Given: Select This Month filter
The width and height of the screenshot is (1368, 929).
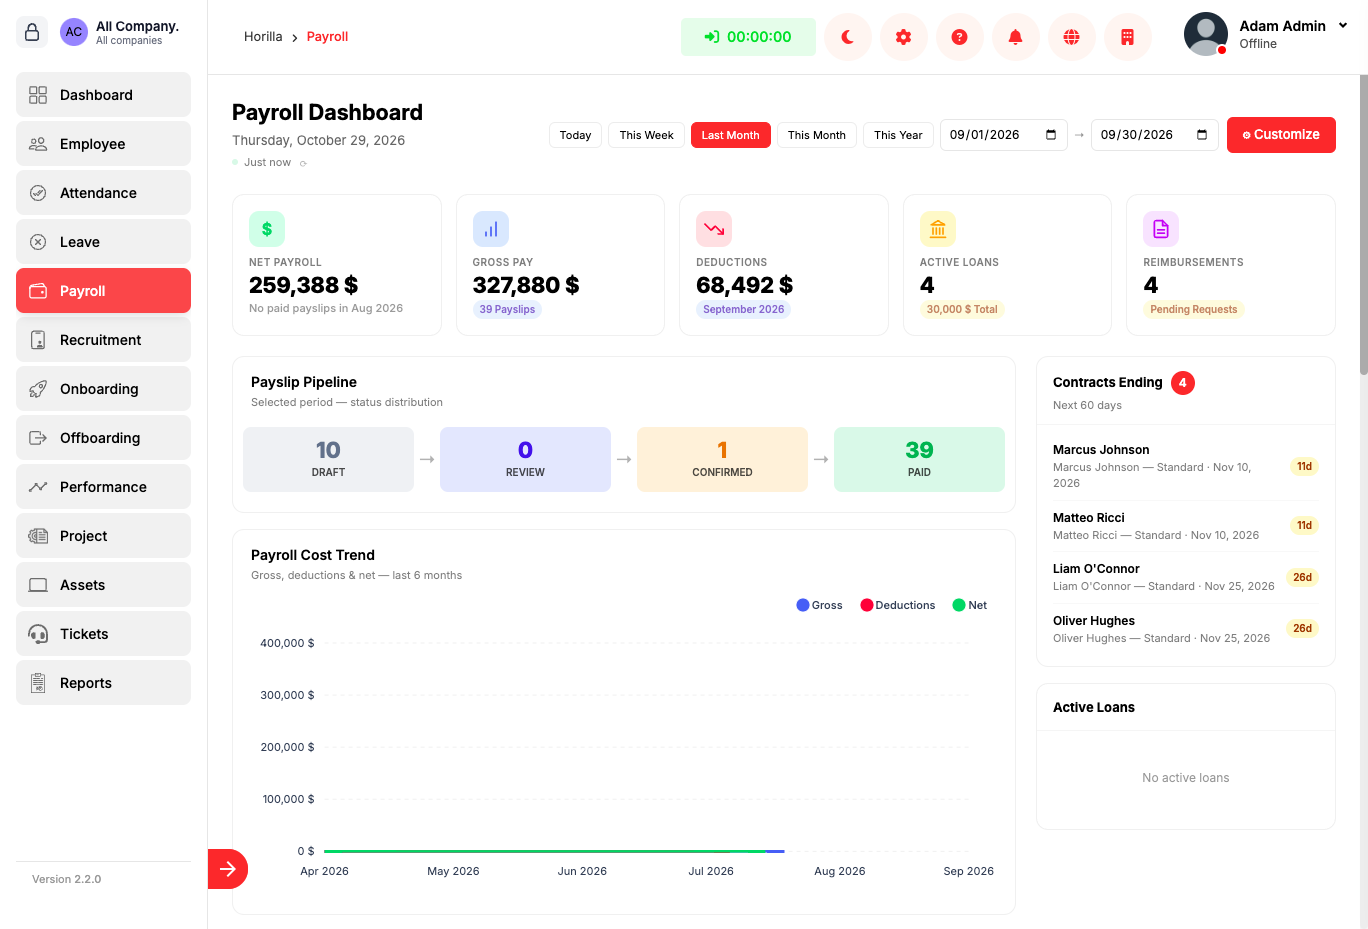Looking at the screenshot, I should coord(816,135).
